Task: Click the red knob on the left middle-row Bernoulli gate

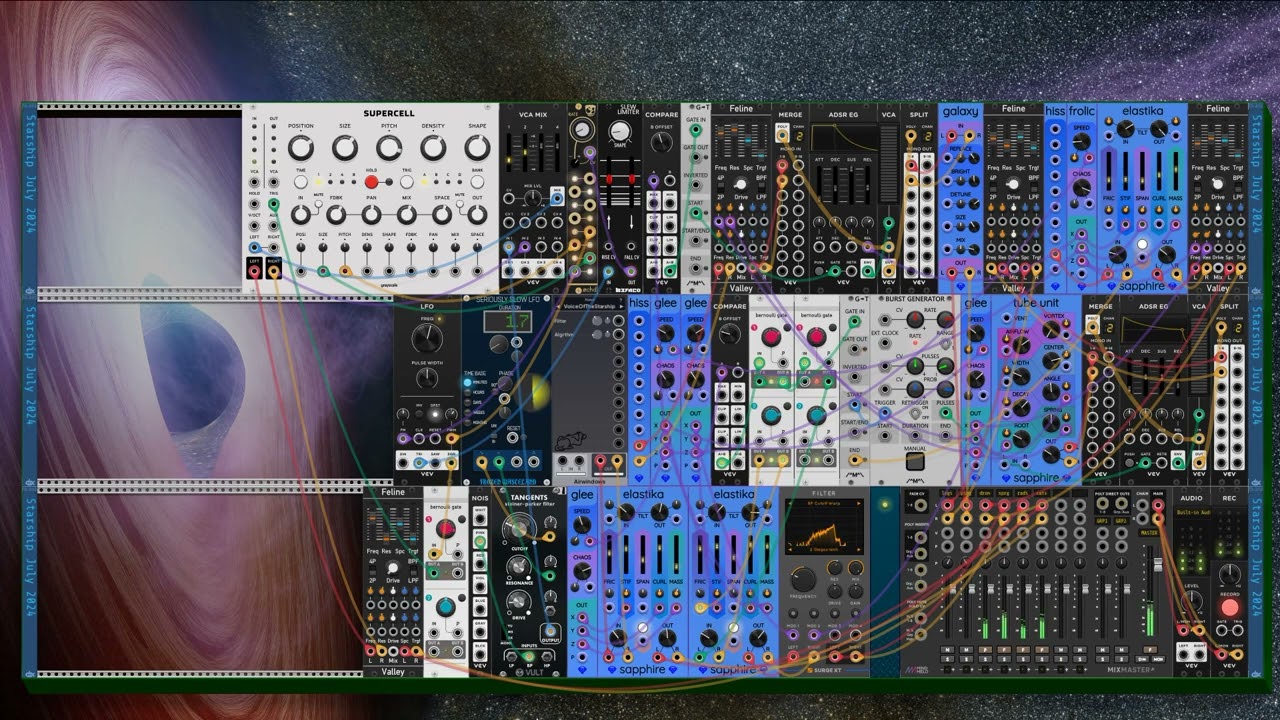Action: click(771, 337)
